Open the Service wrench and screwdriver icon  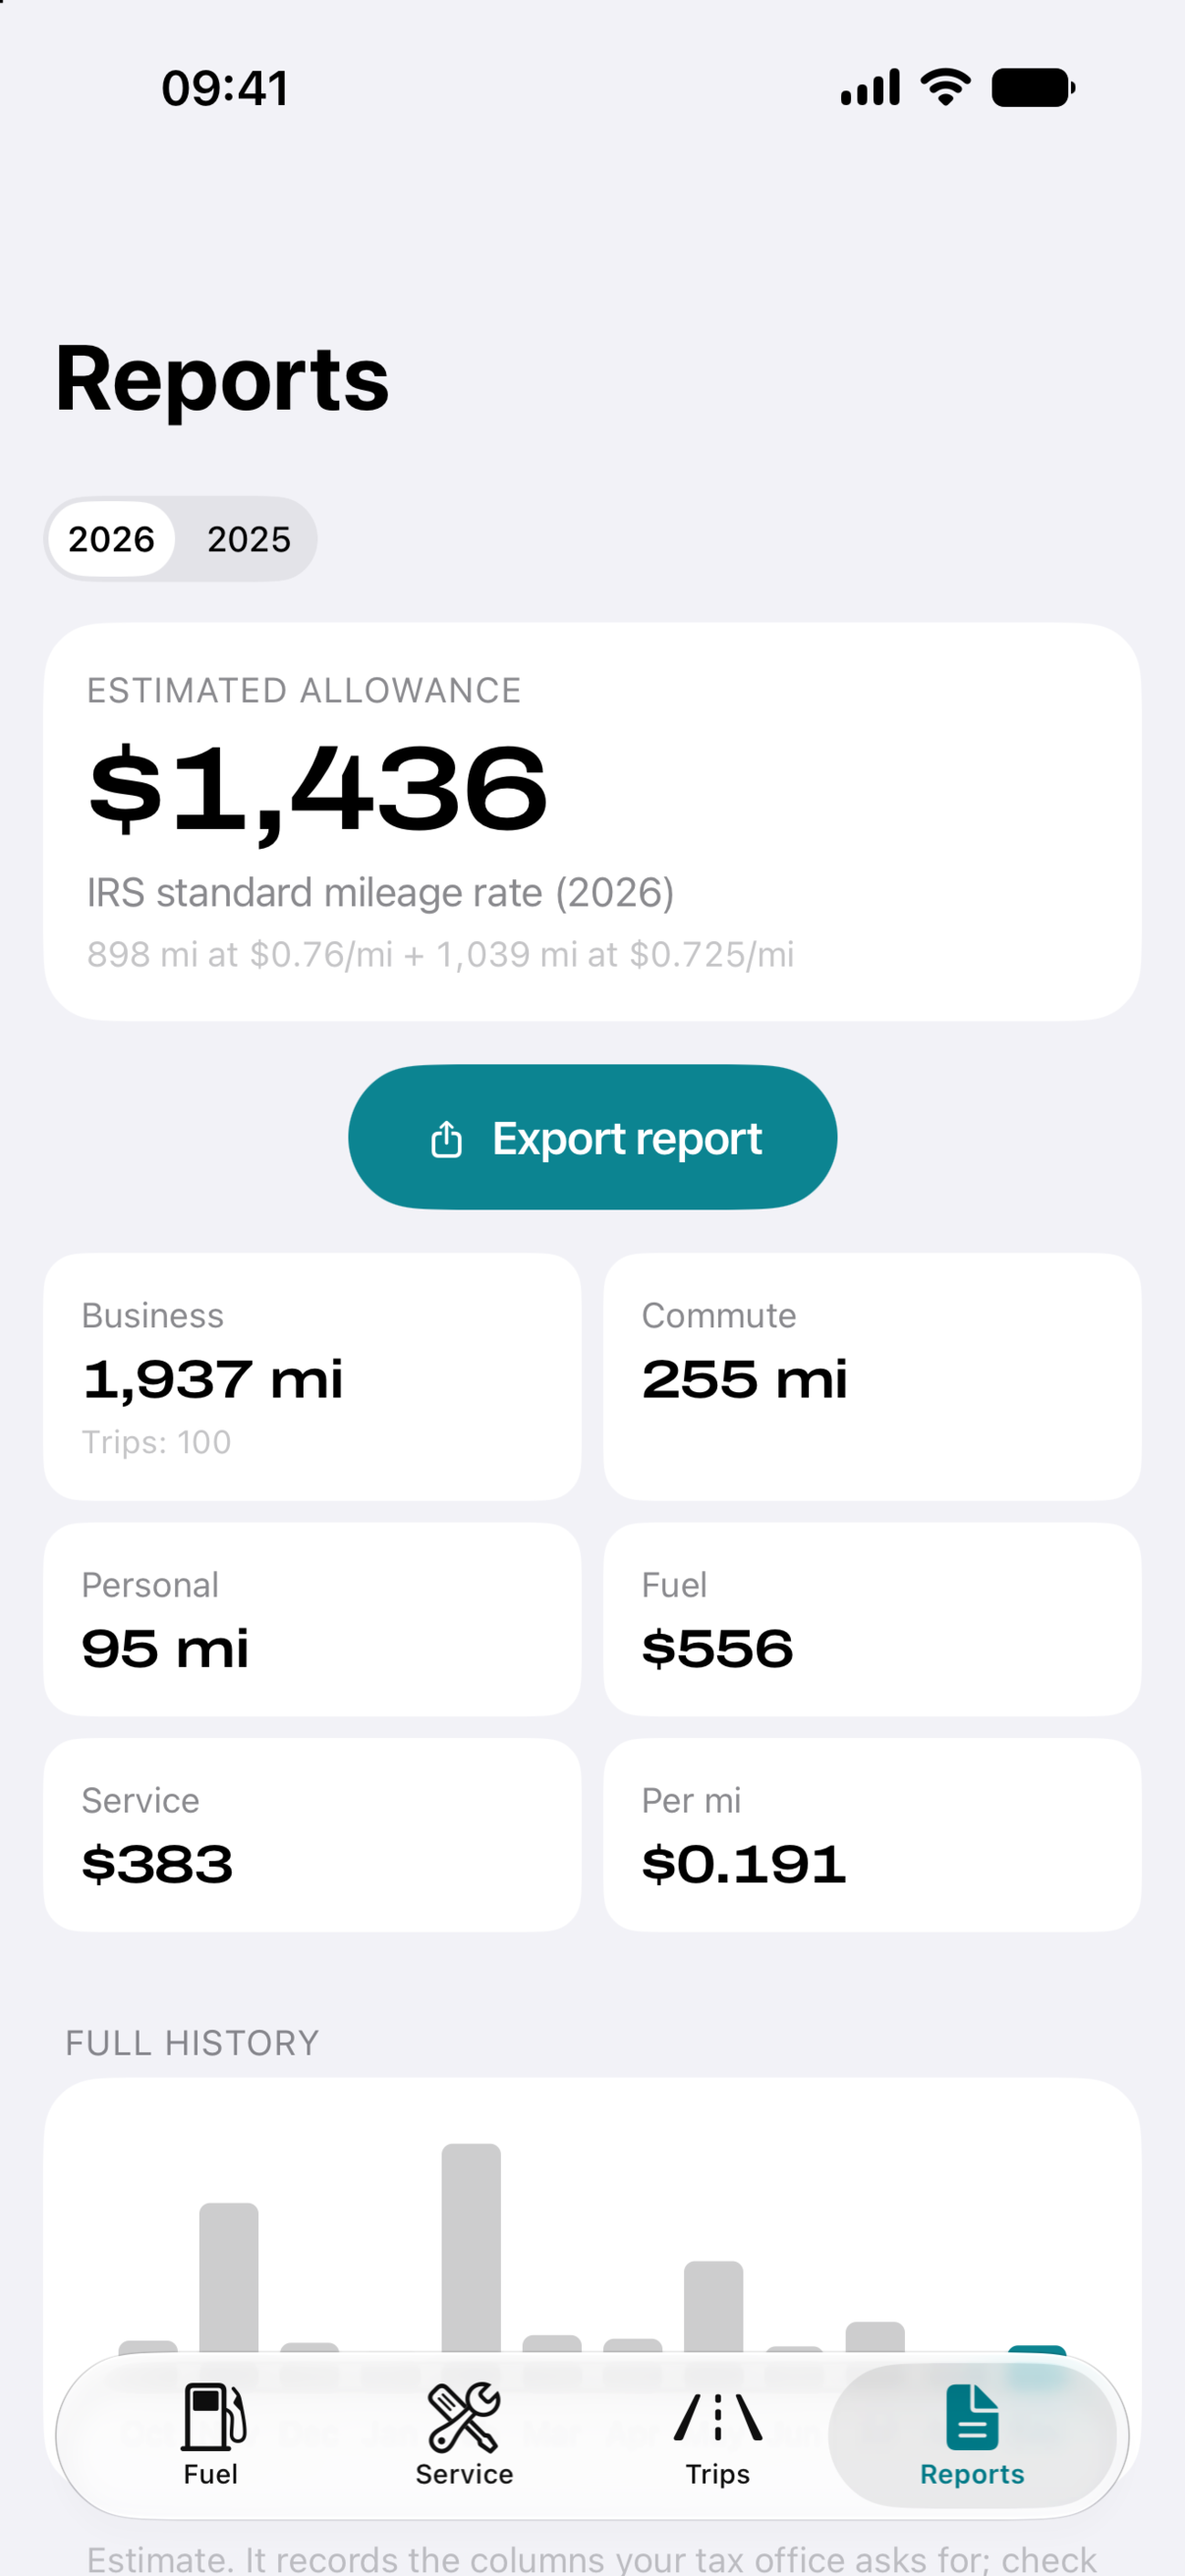click(x=464, y=2417)
